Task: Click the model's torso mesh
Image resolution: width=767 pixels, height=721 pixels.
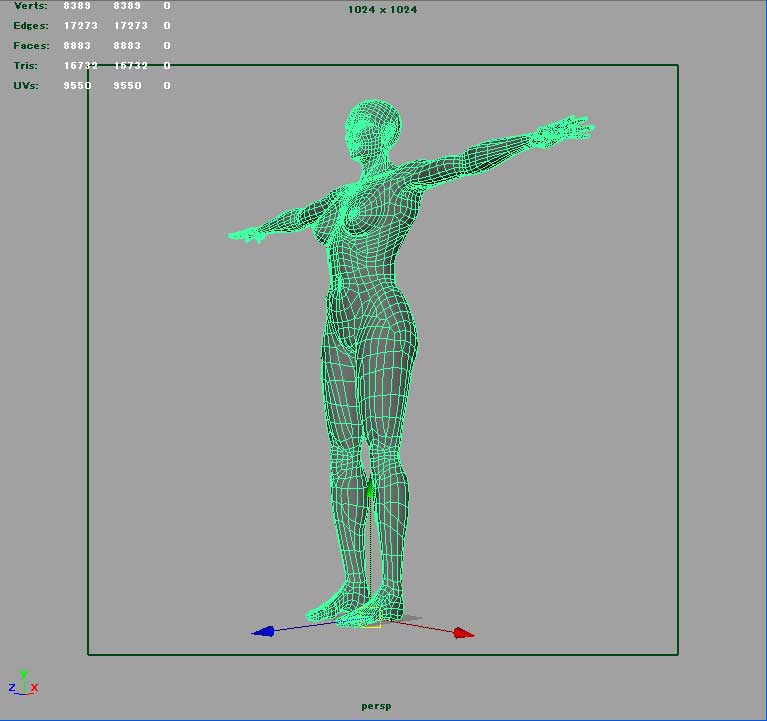Action: (372, 250)
